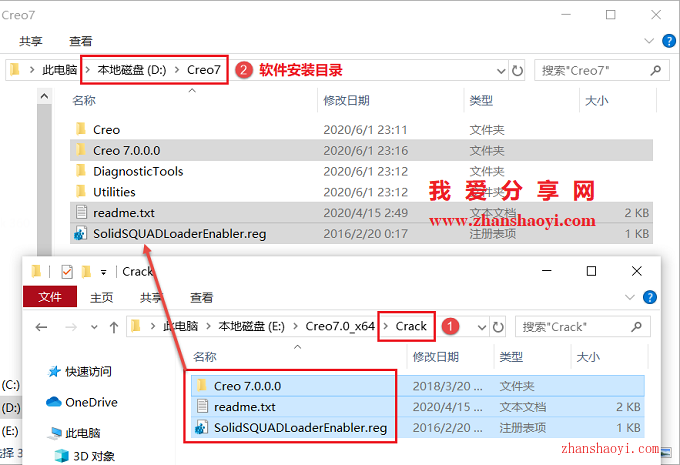Open the DiagnosticTools folder
Viewport: 680px width, 465px height.
(138, 171)
